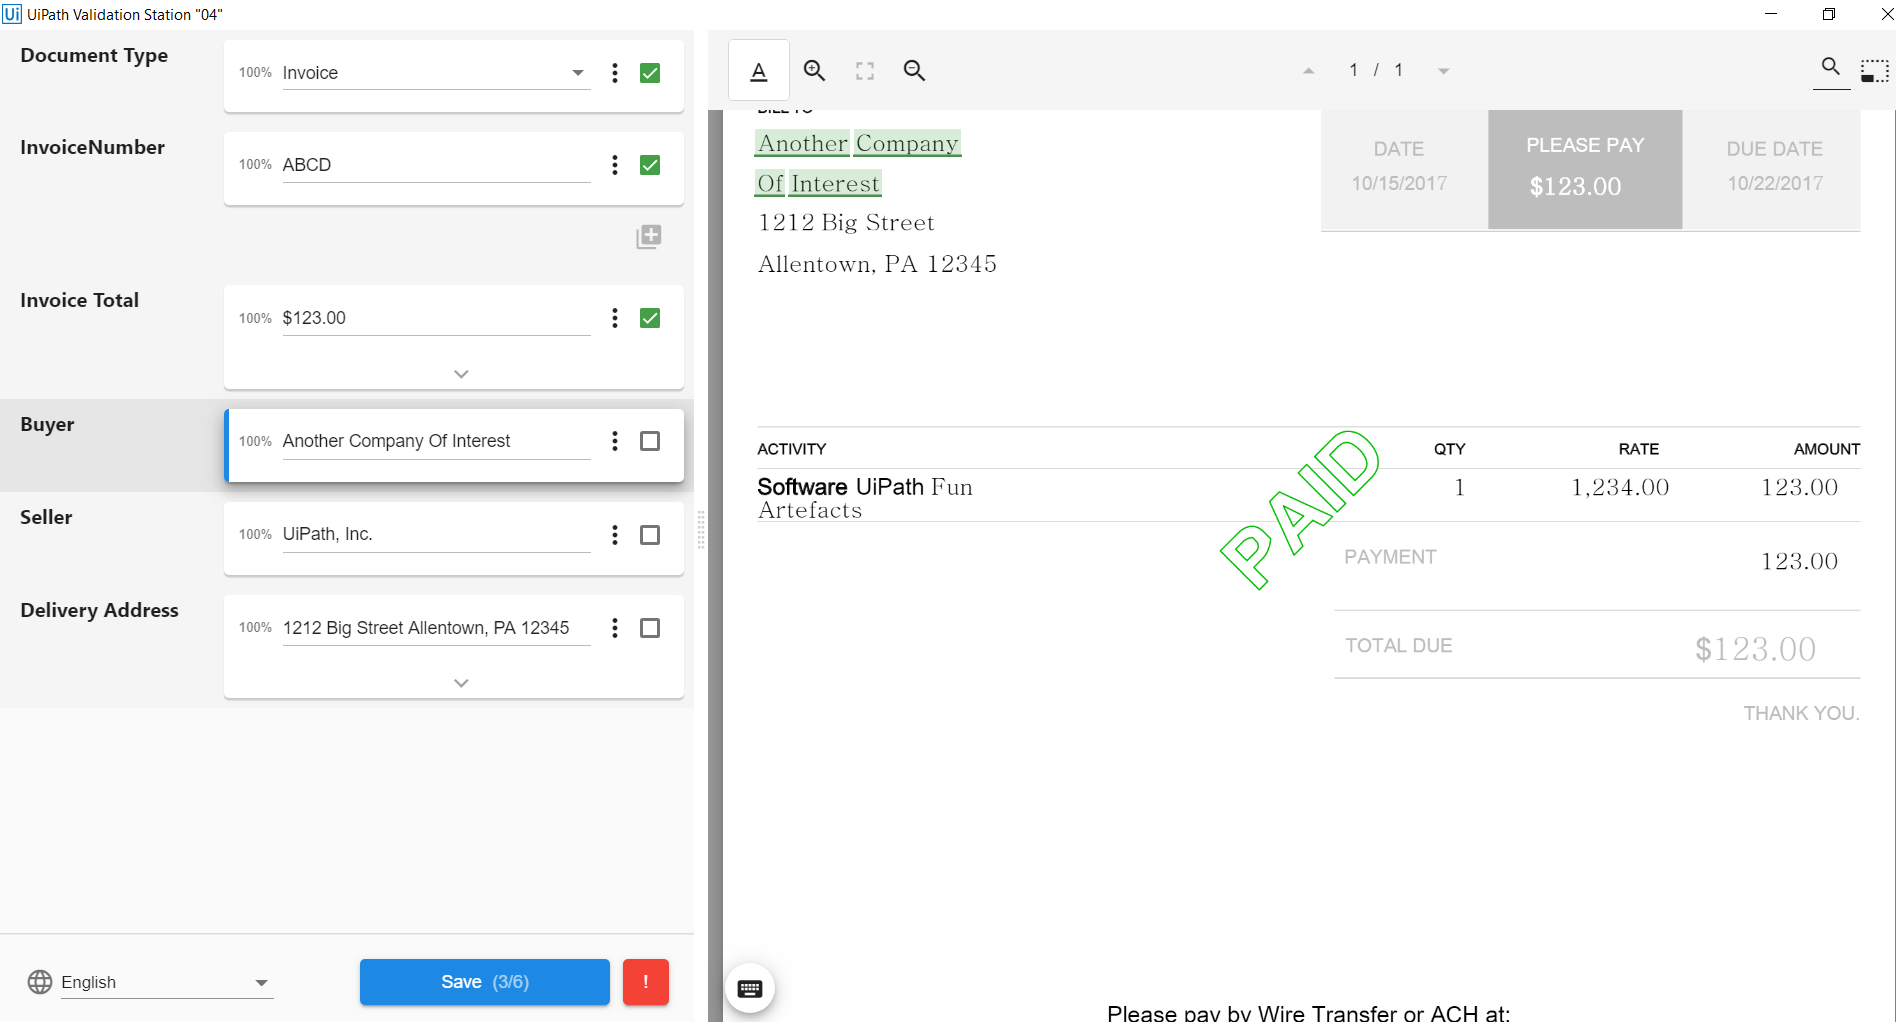Confirm the Buyer field checkbox
The image size is (1896, 1022).
[650, 441]
